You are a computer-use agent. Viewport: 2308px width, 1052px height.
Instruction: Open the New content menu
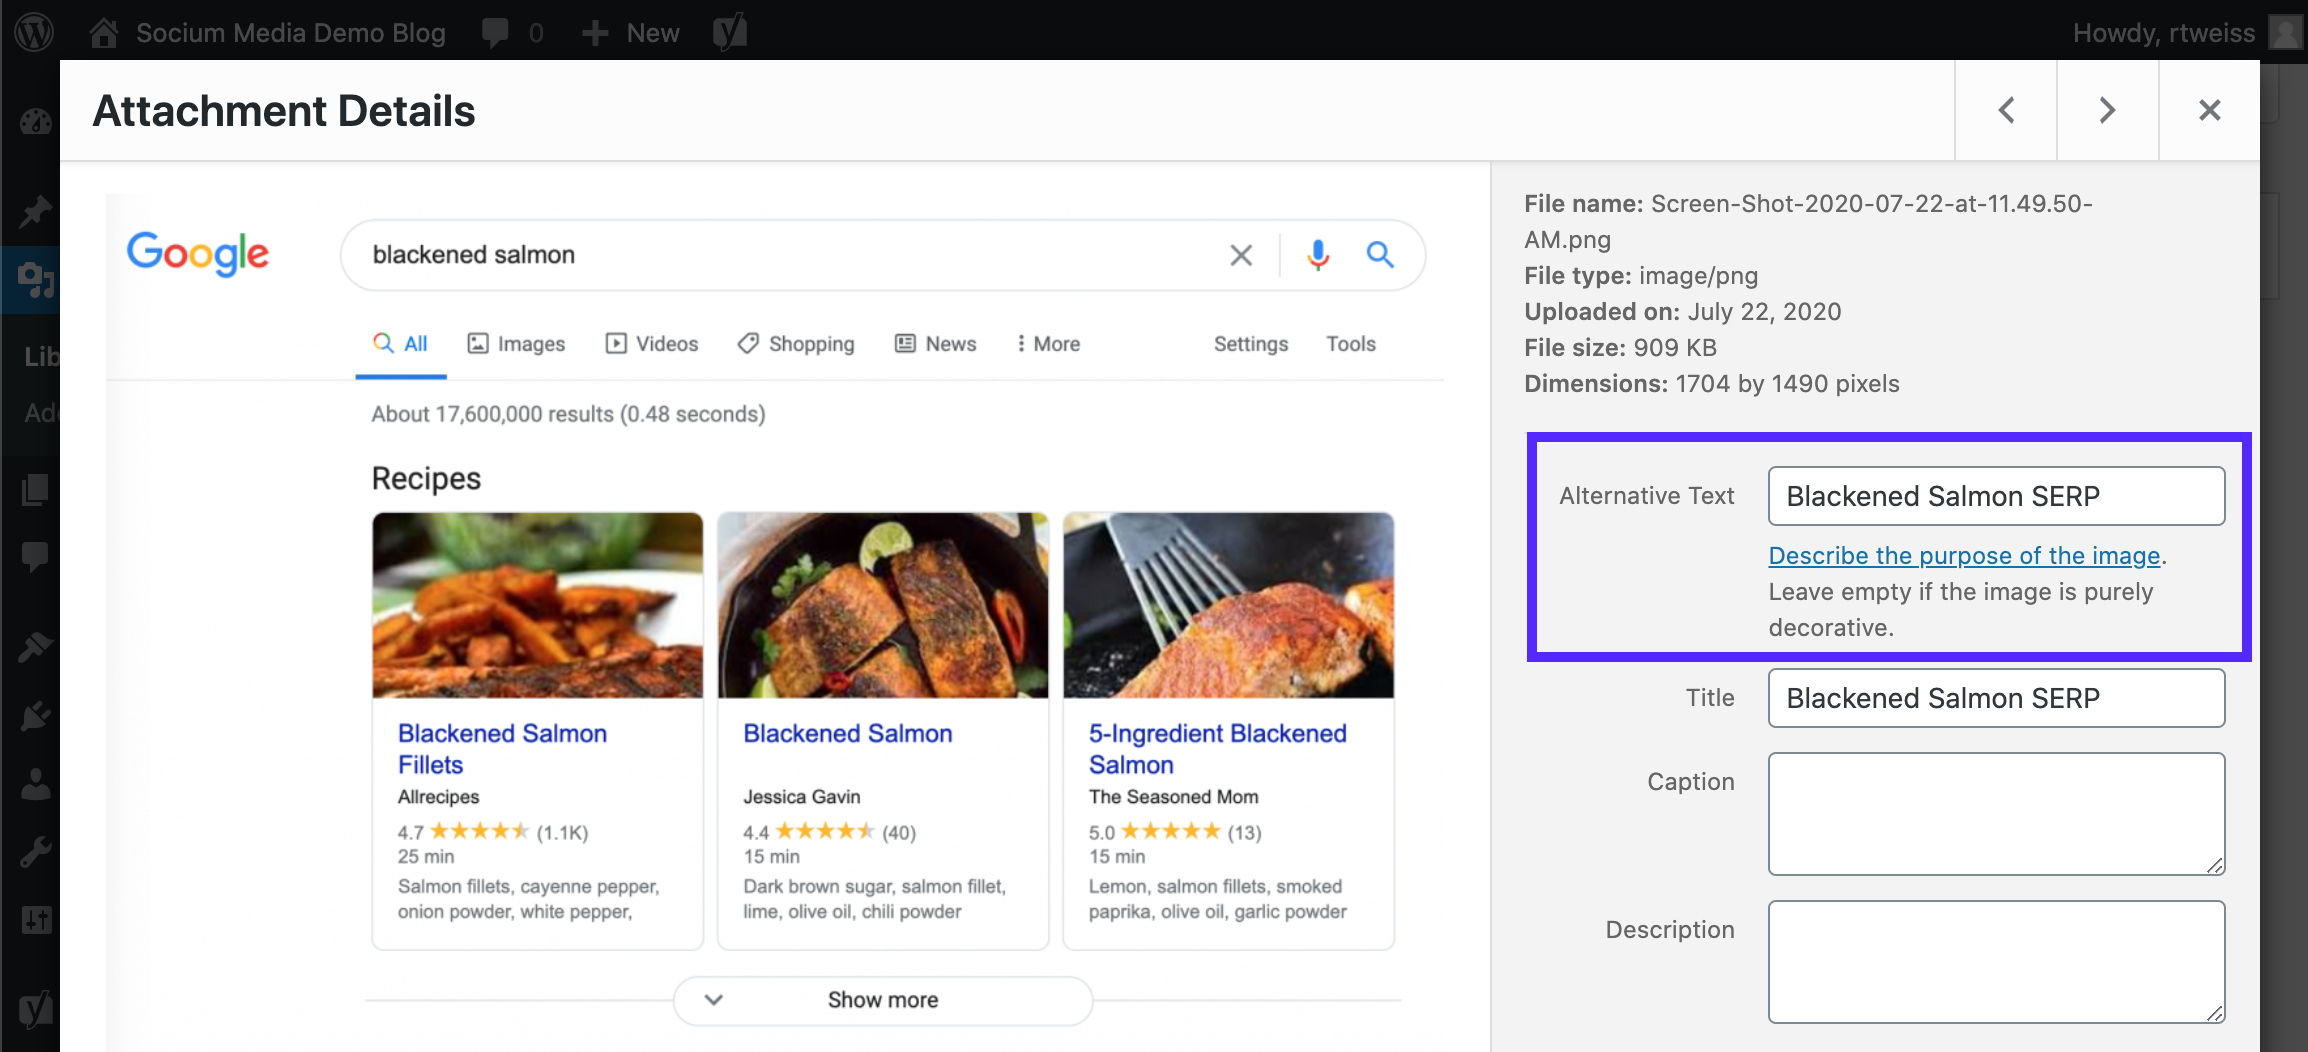click(631, 32)
